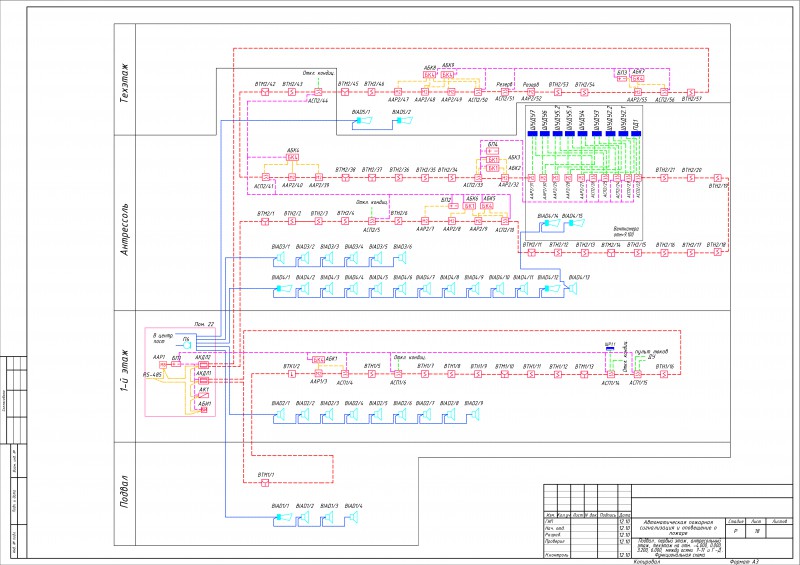The image size is (800, 565).
Task: Select the BIA02/1 loudspeaker symbol on first floor
Action: pyautogui.click(x=279, y=416)
